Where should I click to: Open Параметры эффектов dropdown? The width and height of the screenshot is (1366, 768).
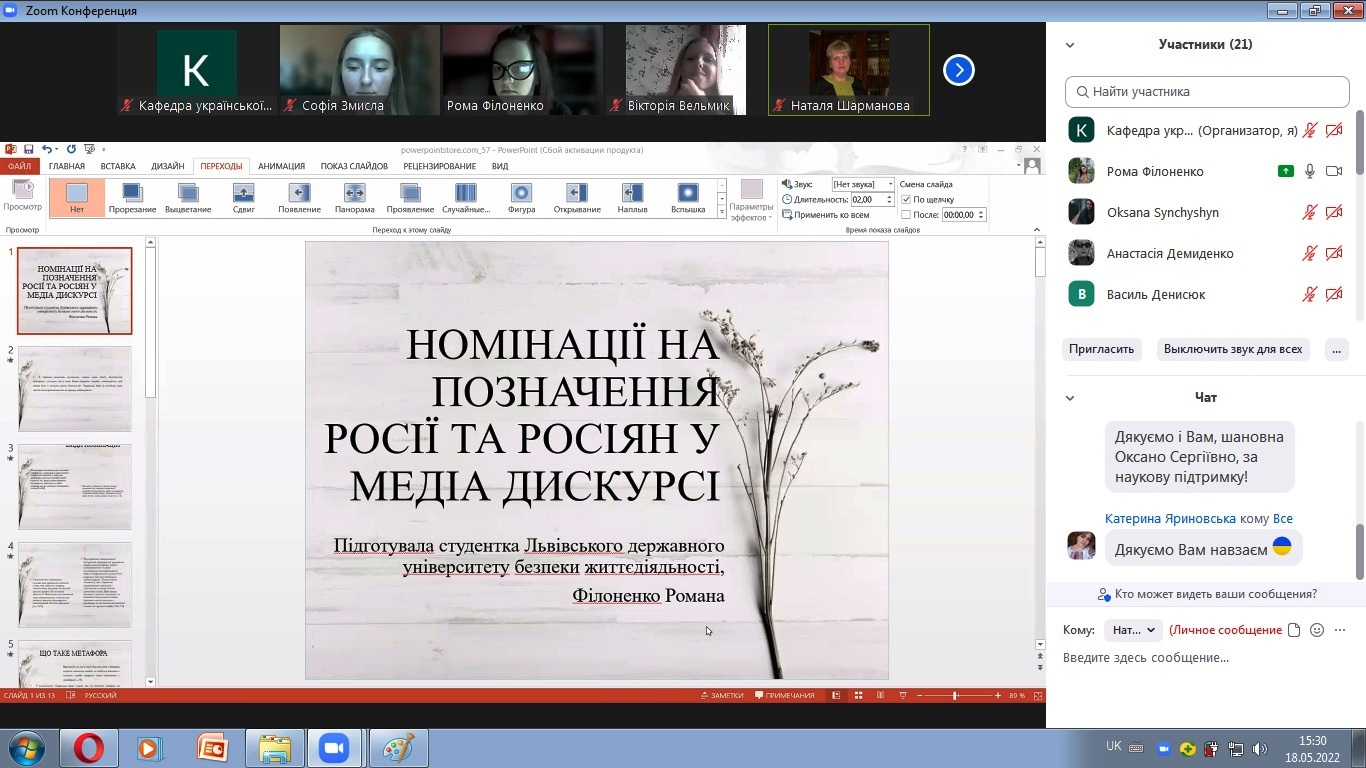click(751, 200)
